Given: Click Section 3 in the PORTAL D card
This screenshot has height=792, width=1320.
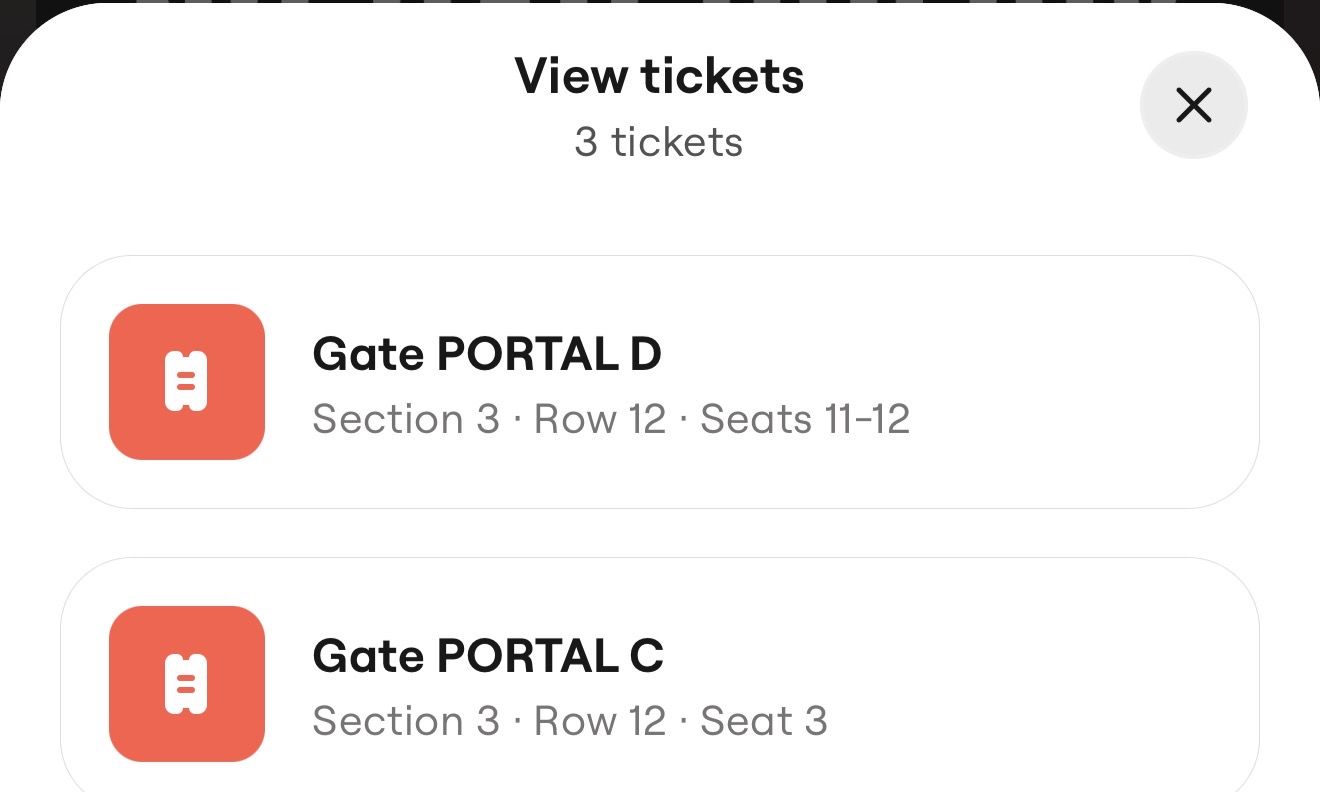Looking at the screenshot, I should tap(405, 419).
